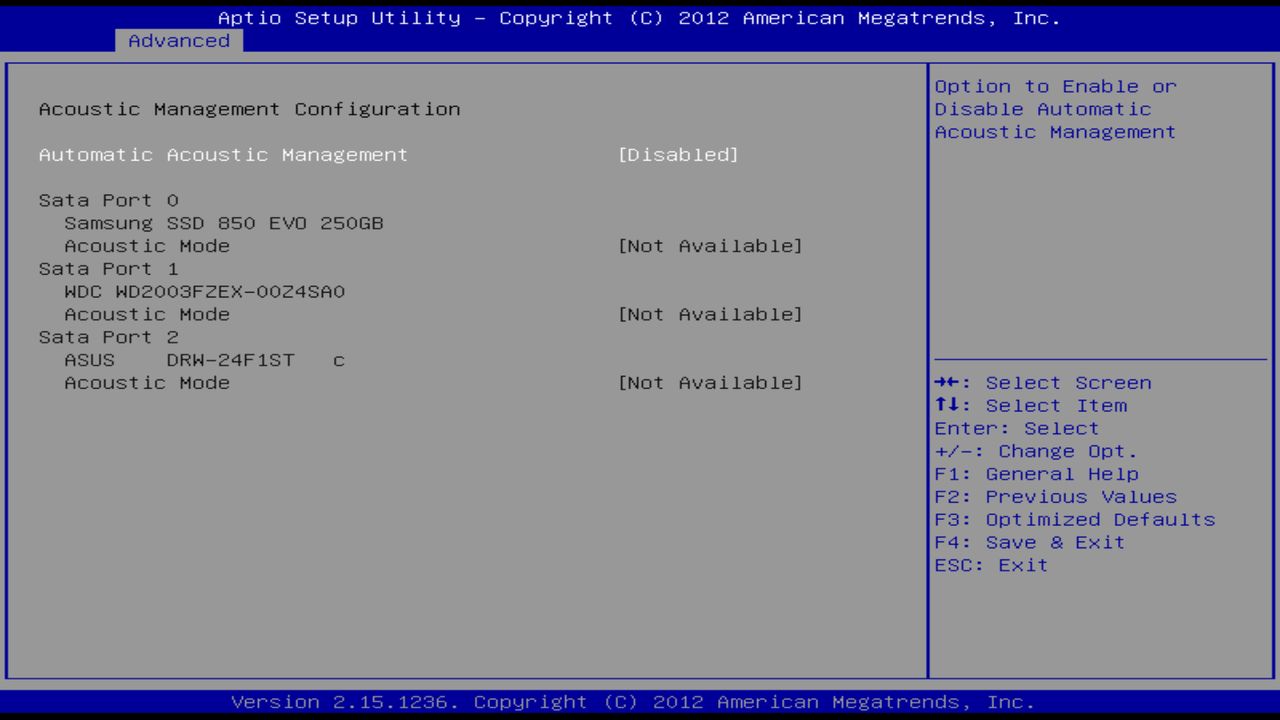Click the help description panel text
Viewport: 1280px width, 720px height.
coord(1052,109)
